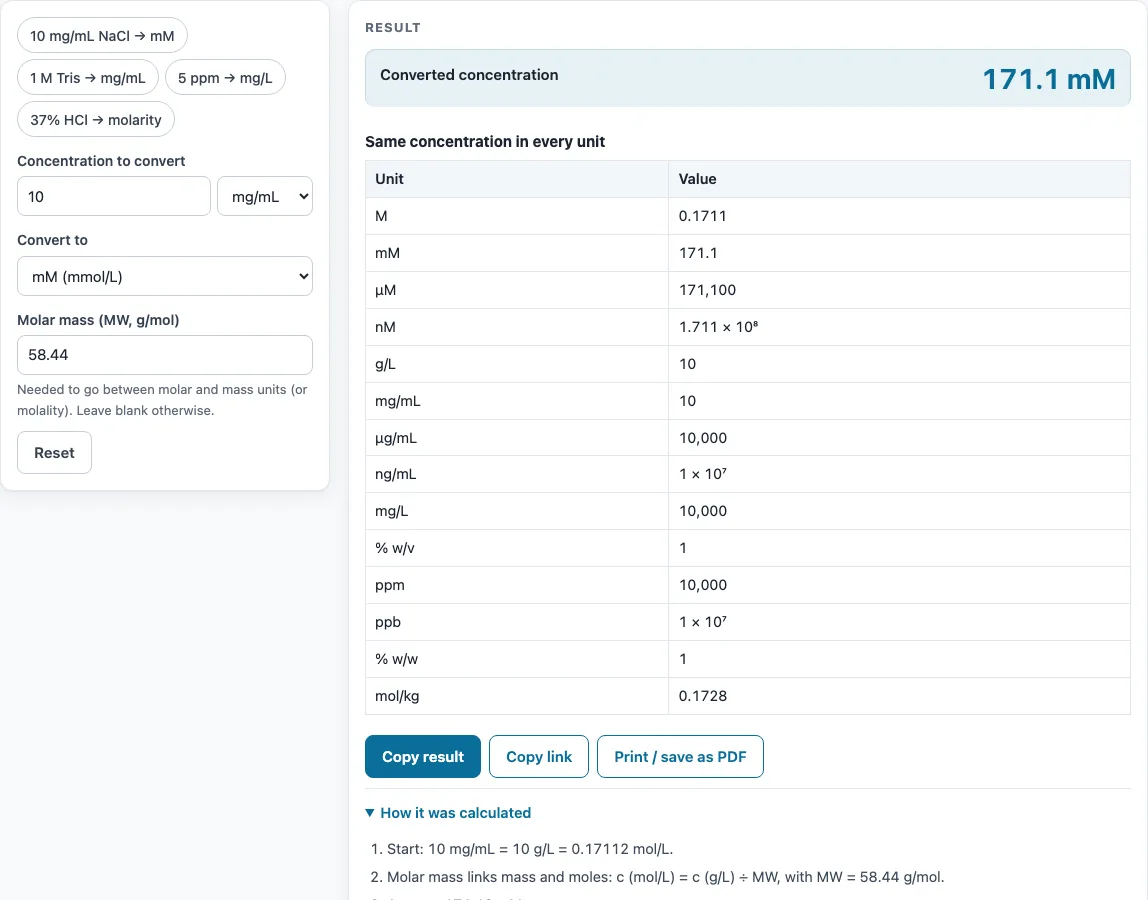Select the ppb value 1 × 10⁷
The image size is (1148, 900).
703,622
